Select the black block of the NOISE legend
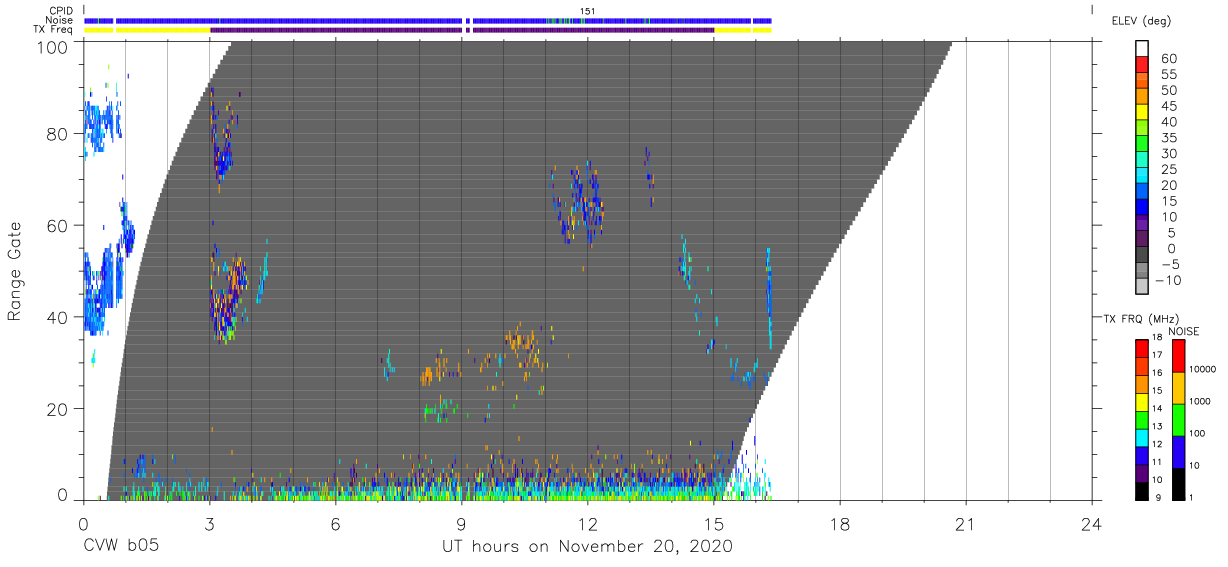The image size is (1228, 567). pyautogui.click(x=1179, y=484)
